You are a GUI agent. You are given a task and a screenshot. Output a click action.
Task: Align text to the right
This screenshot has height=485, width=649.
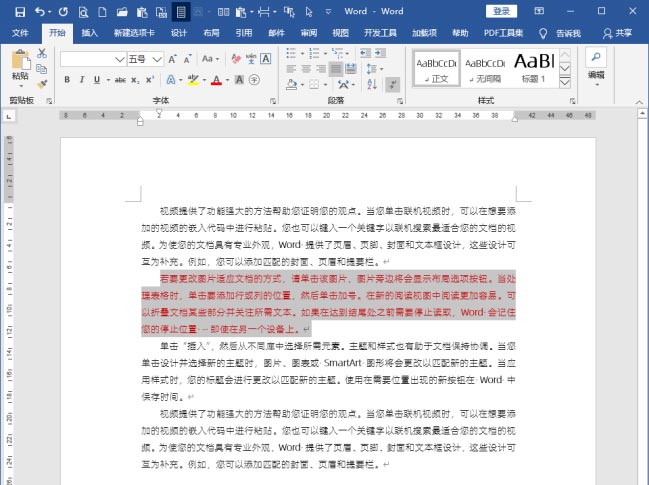tap(321, 69)
